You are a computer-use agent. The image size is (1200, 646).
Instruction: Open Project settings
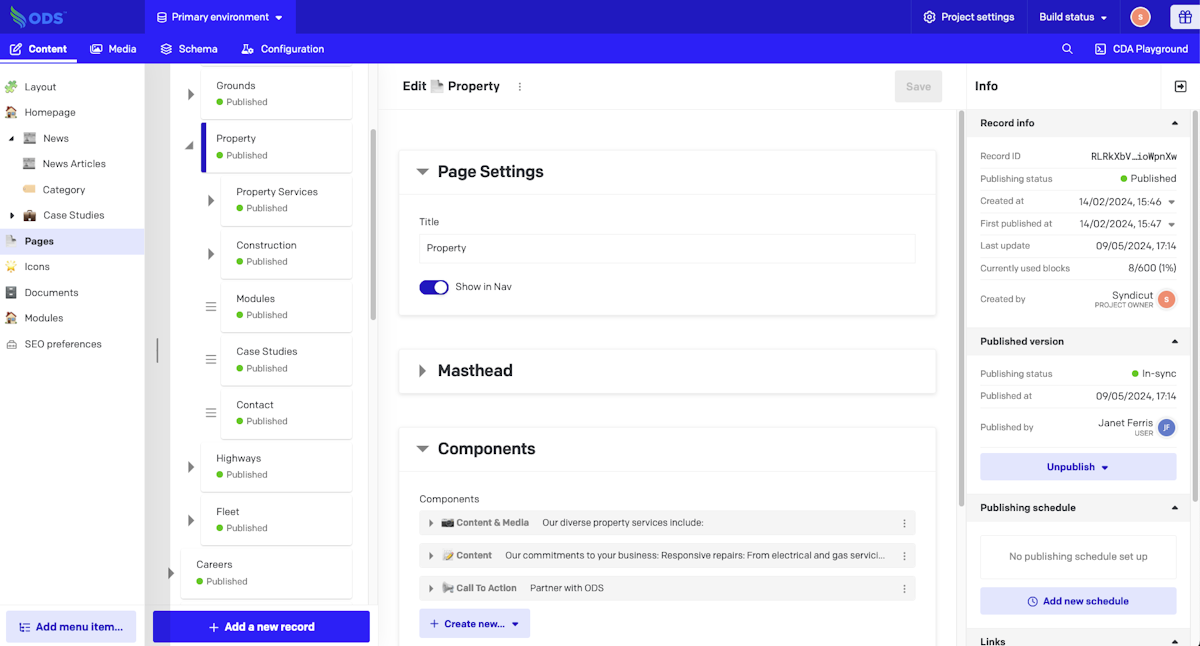tap(968, 17)
